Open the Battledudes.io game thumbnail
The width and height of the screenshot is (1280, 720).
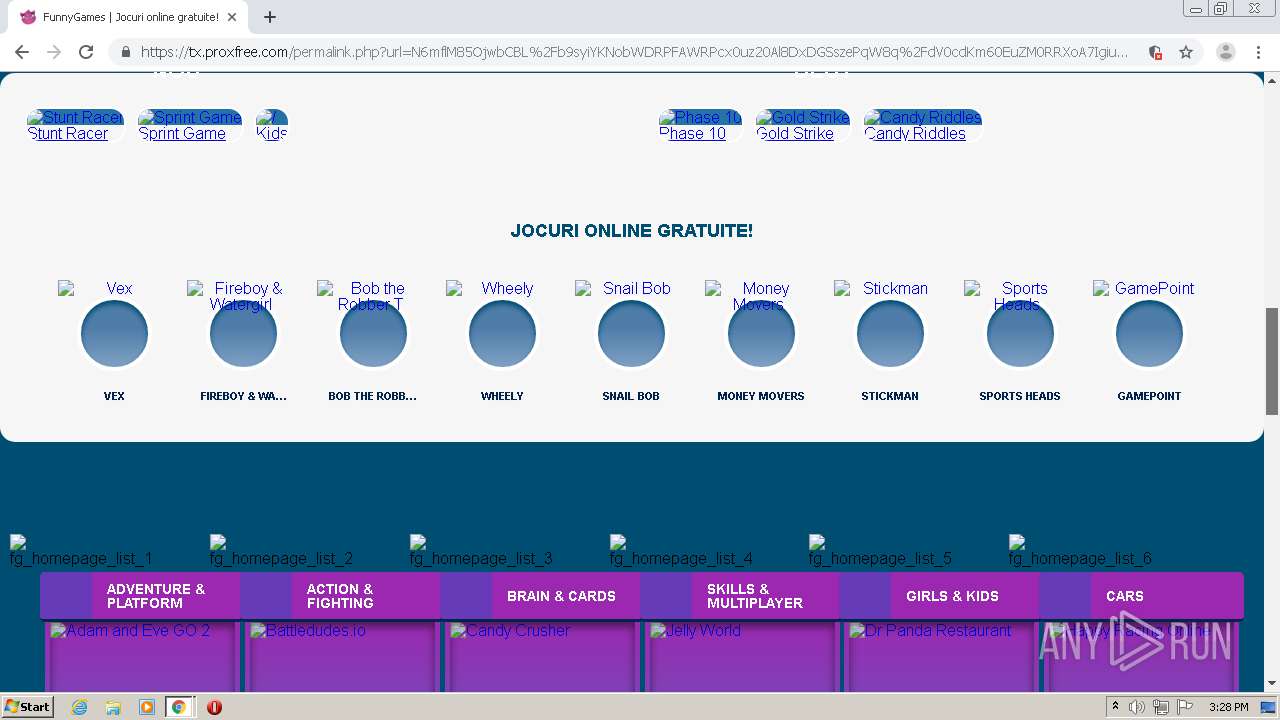(x=341, y=656)
